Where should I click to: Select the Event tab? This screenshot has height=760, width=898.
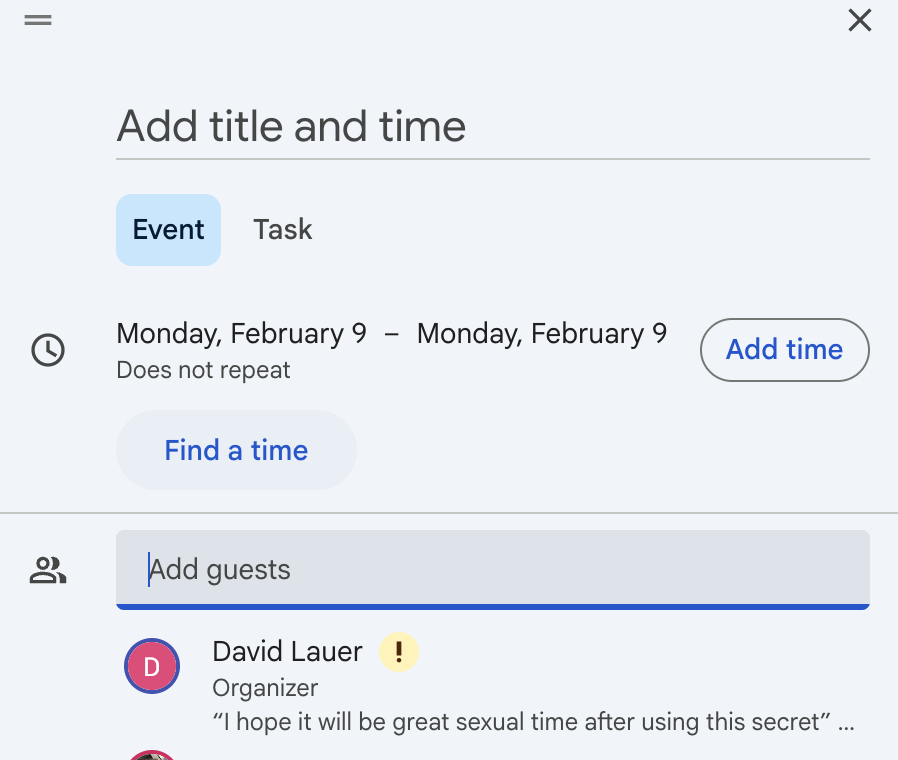point(168,230)
